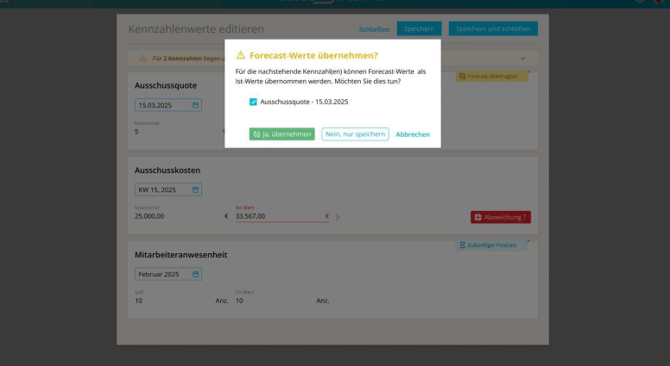Select the KW 15, 2025 period field

coord(168,190)
